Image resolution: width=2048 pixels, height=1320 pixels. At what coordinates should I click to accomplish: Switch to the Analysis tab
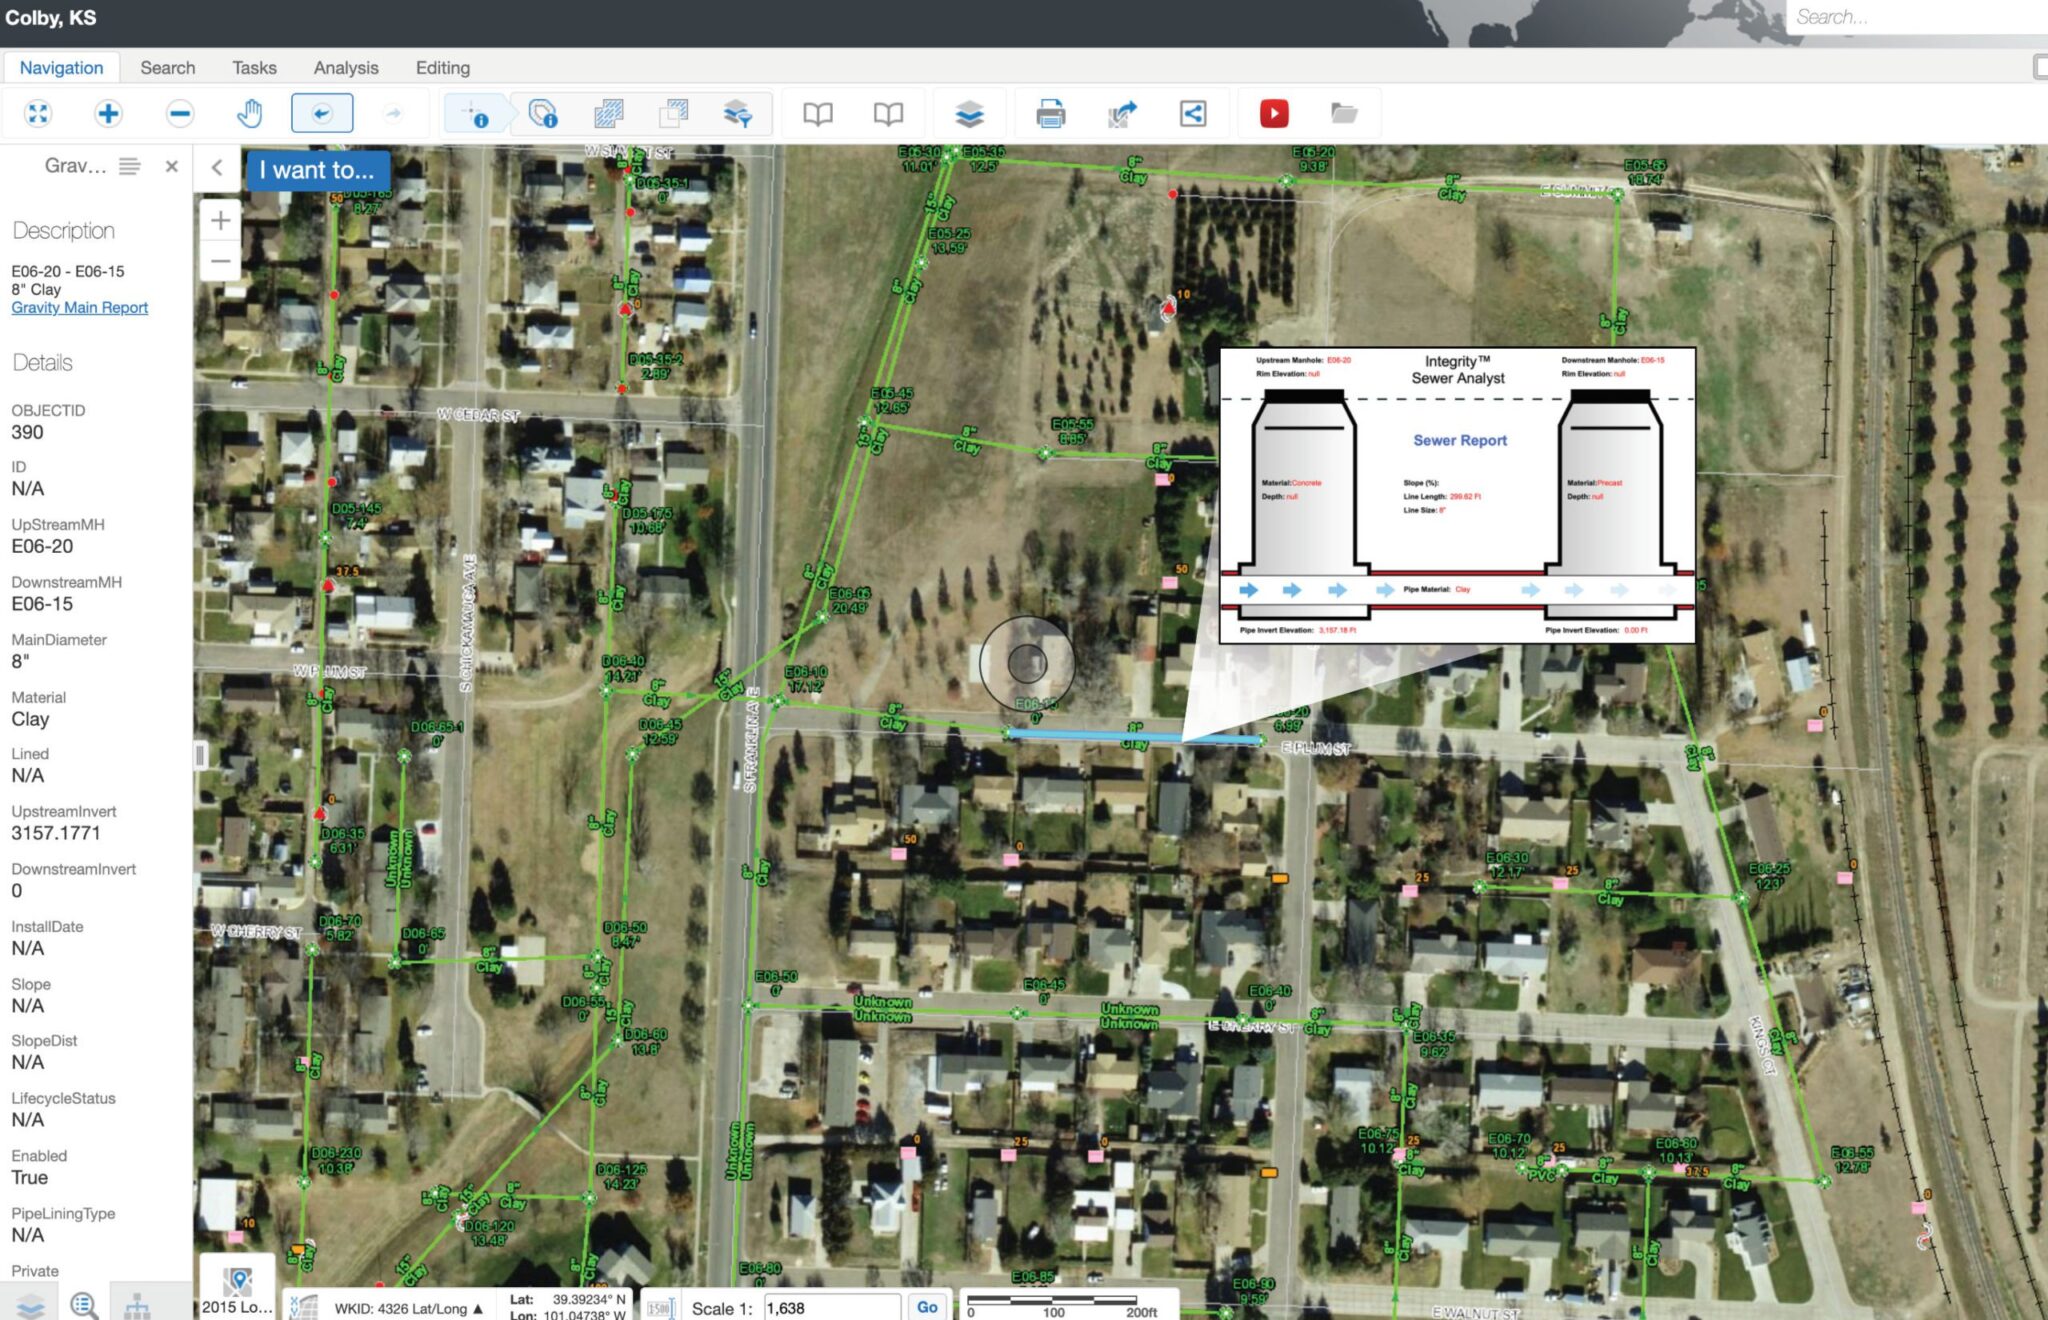tap(345, 67)
